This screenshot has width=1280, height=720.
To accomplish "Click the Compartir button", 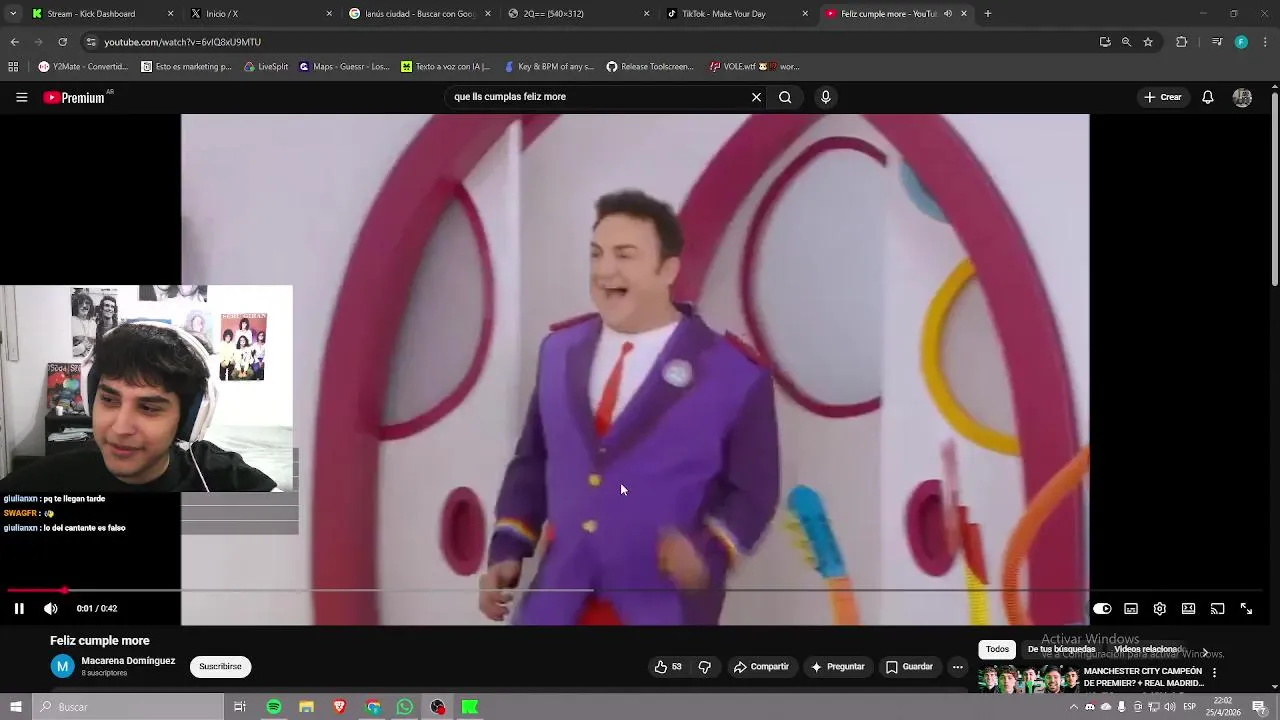I will coord(761,667).
